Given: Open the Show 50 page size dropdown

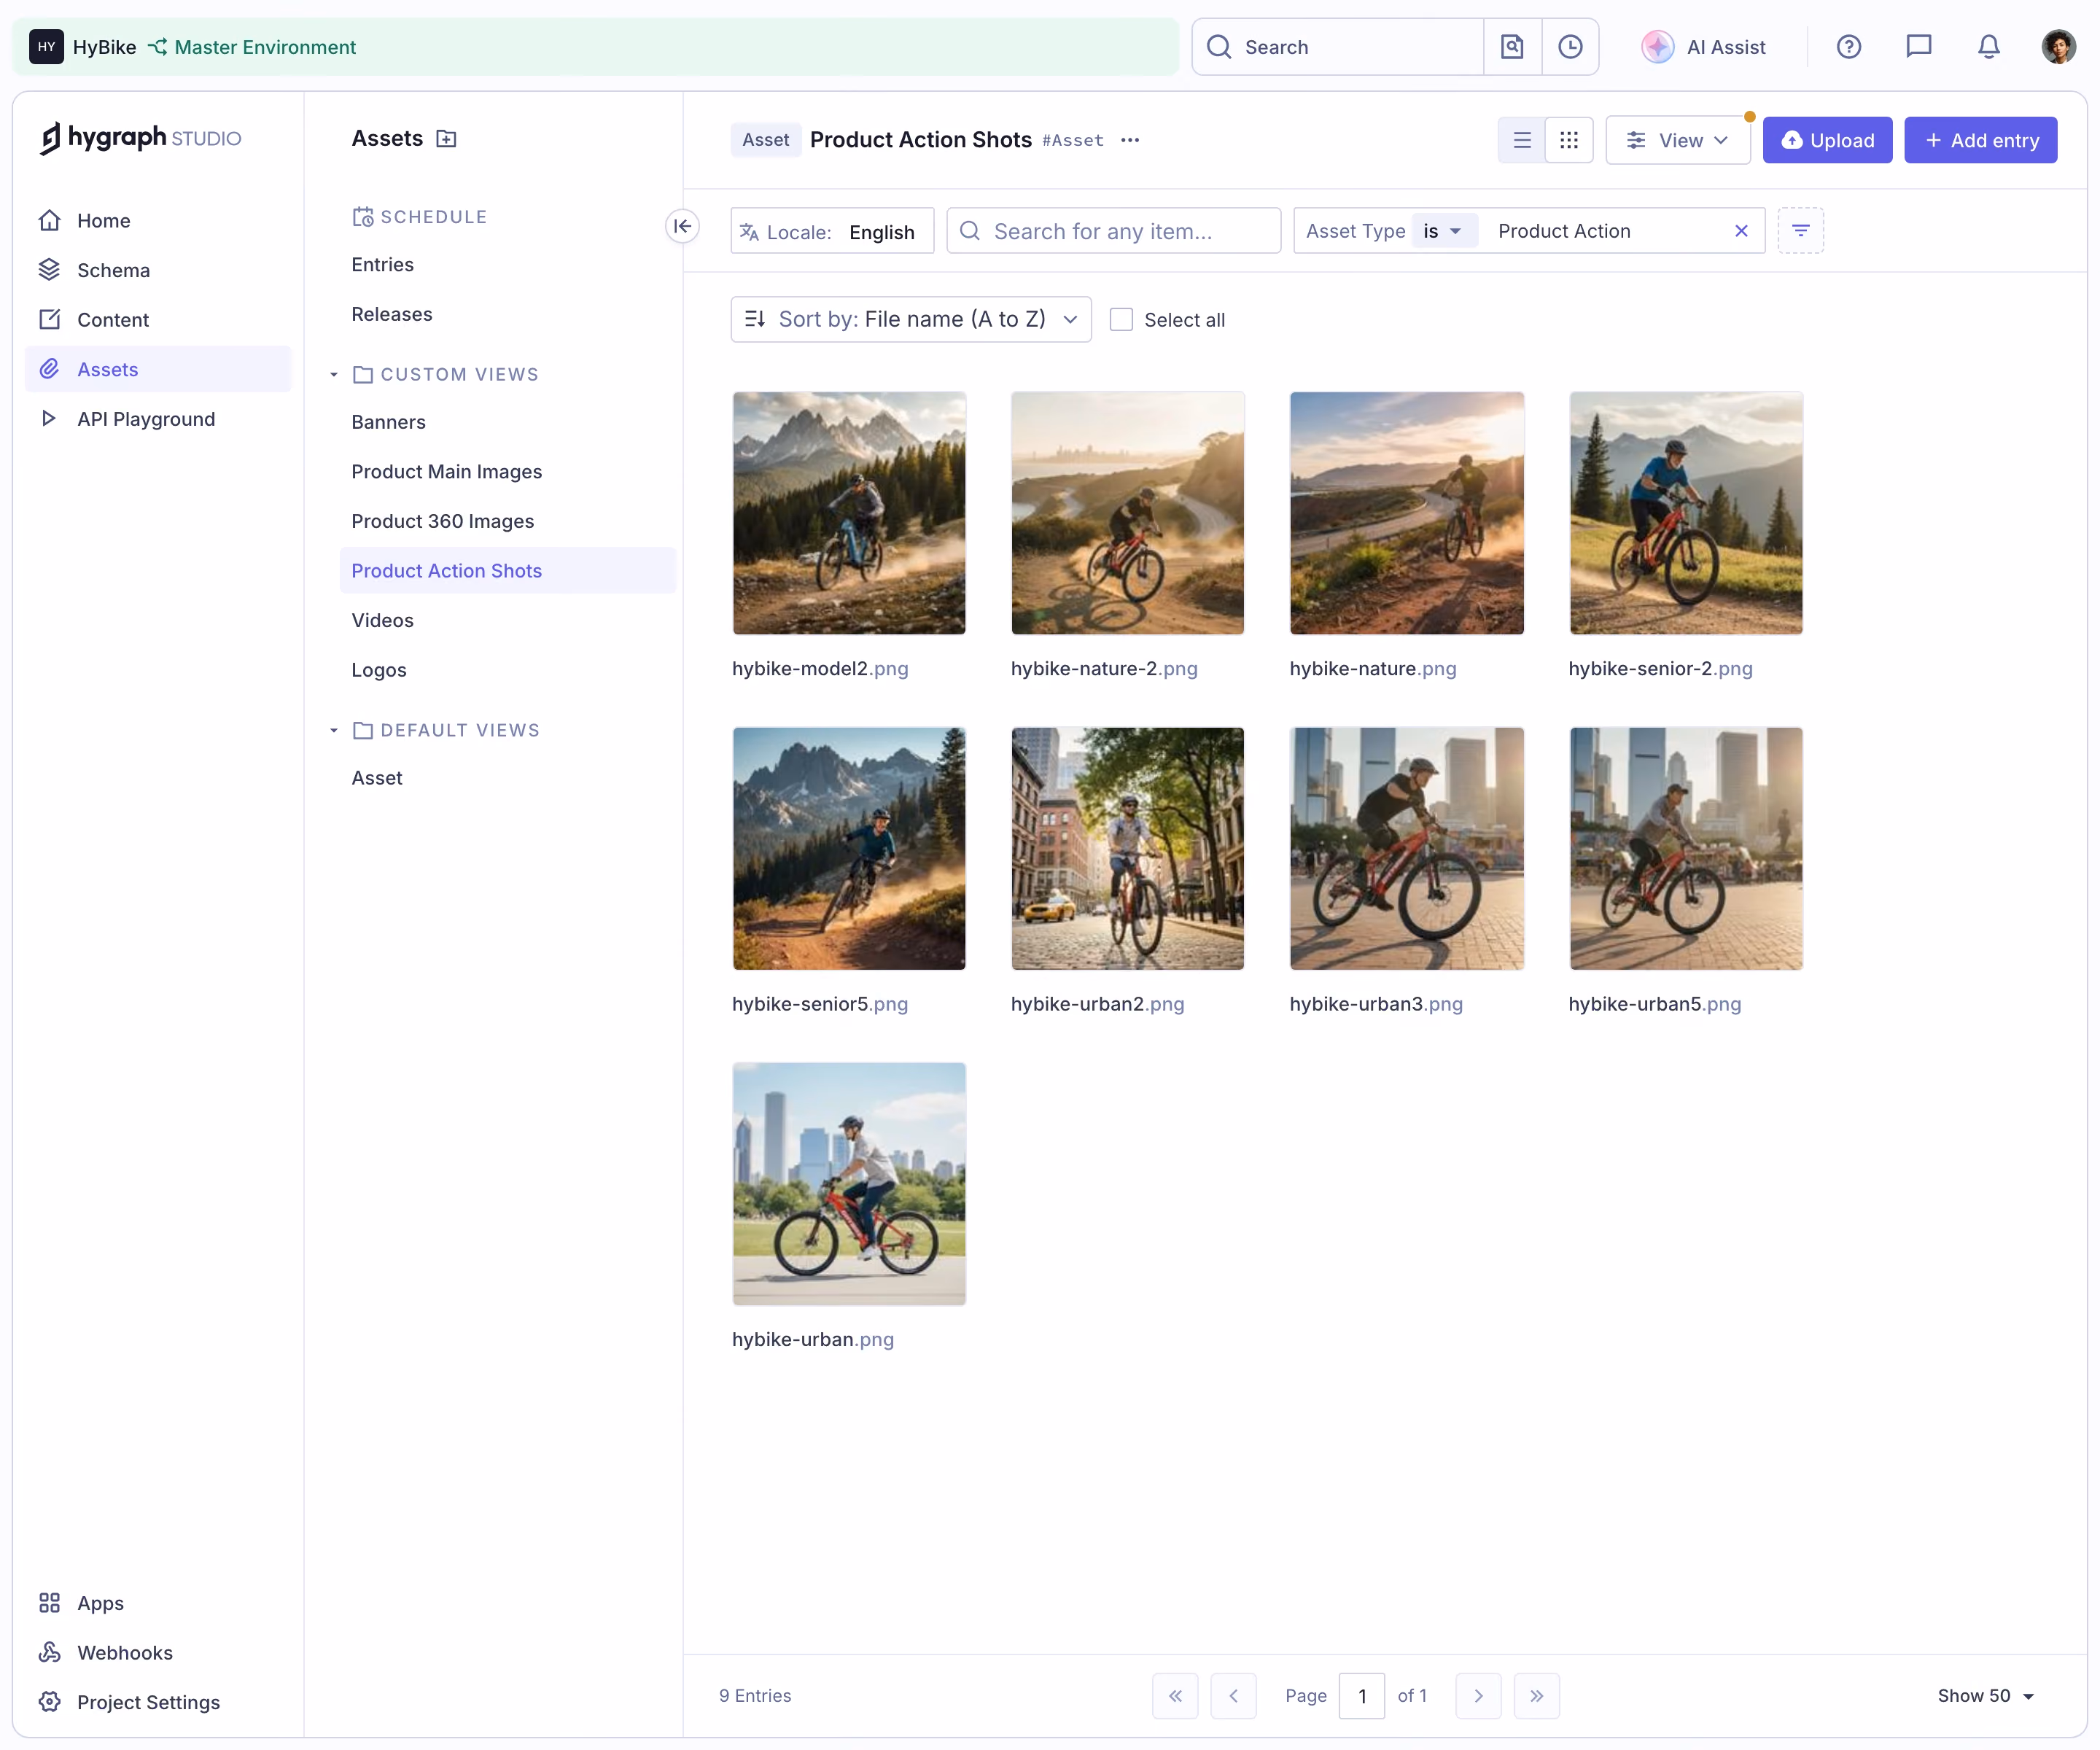Looking at the screenshot, I should click(1985, 1695).
